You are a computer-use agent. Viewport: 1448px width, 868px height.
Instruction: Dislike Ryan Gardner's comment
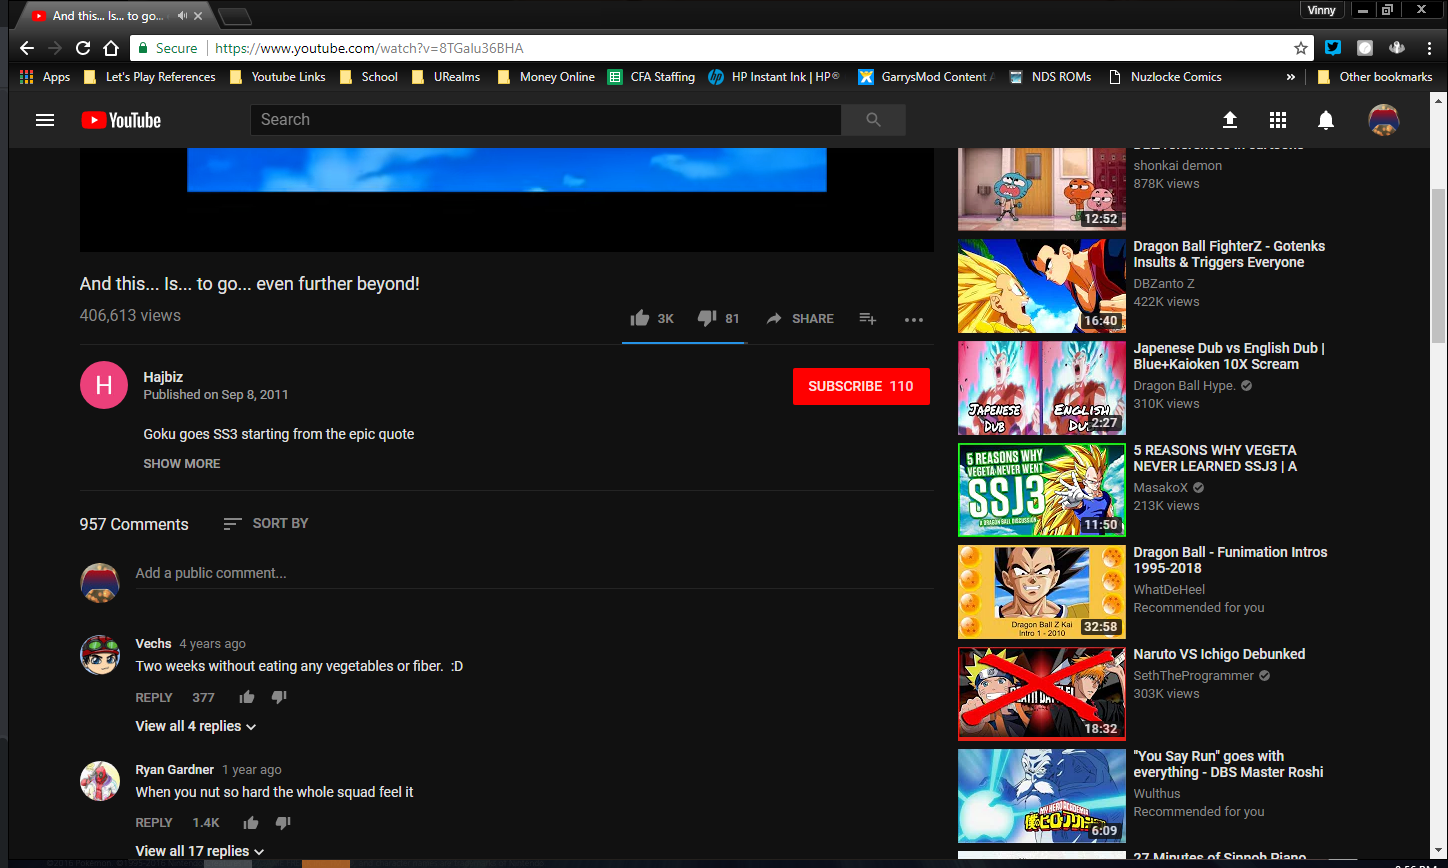coord(283,823)
